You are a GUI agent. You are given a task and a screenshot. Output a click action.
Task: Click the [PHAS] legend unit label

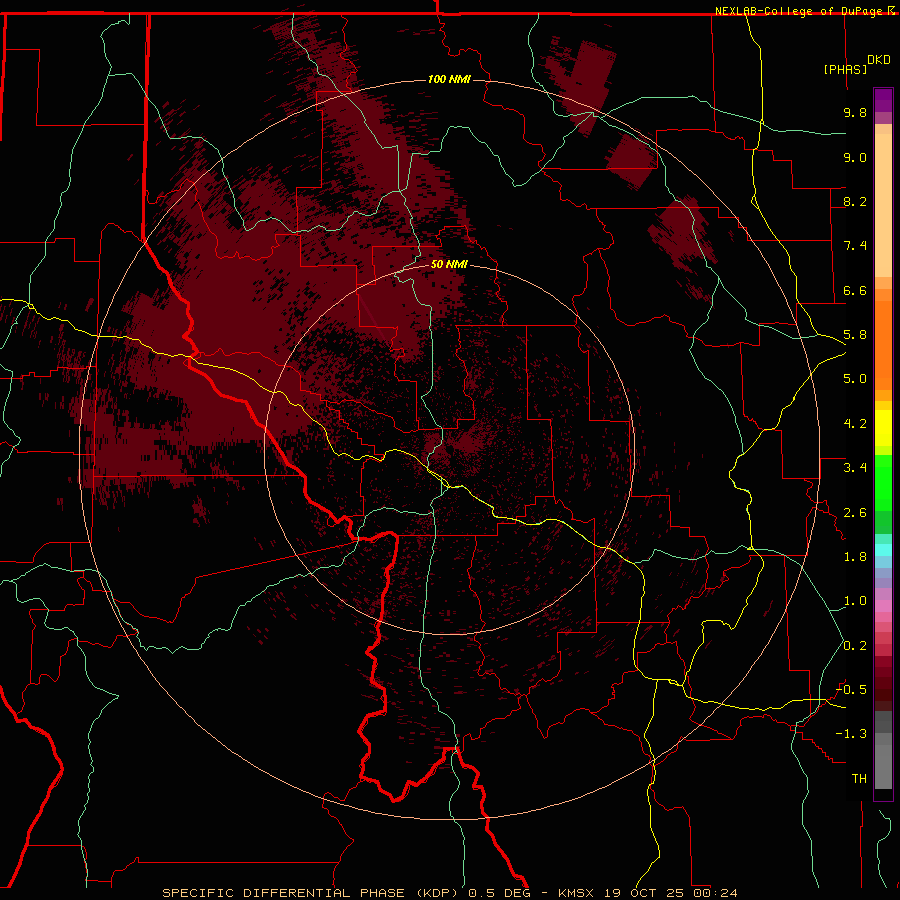coord(845,69)
